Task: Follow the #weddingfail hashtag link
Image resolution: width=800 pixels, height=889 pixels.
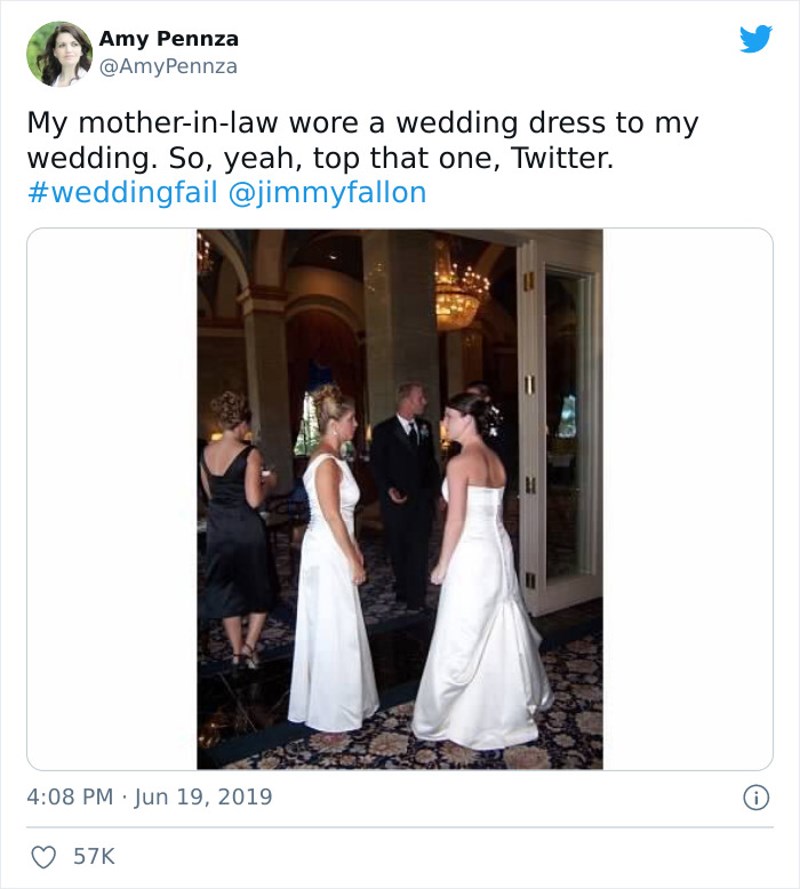Action: (x=122, y=191)
